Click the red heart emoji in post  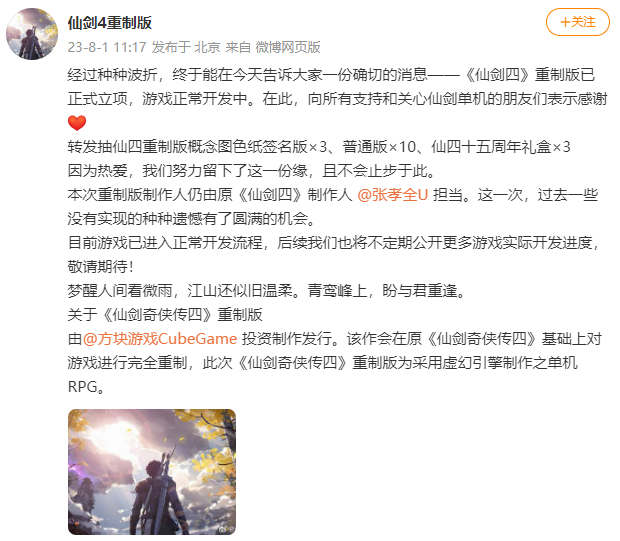coord(77,123)
